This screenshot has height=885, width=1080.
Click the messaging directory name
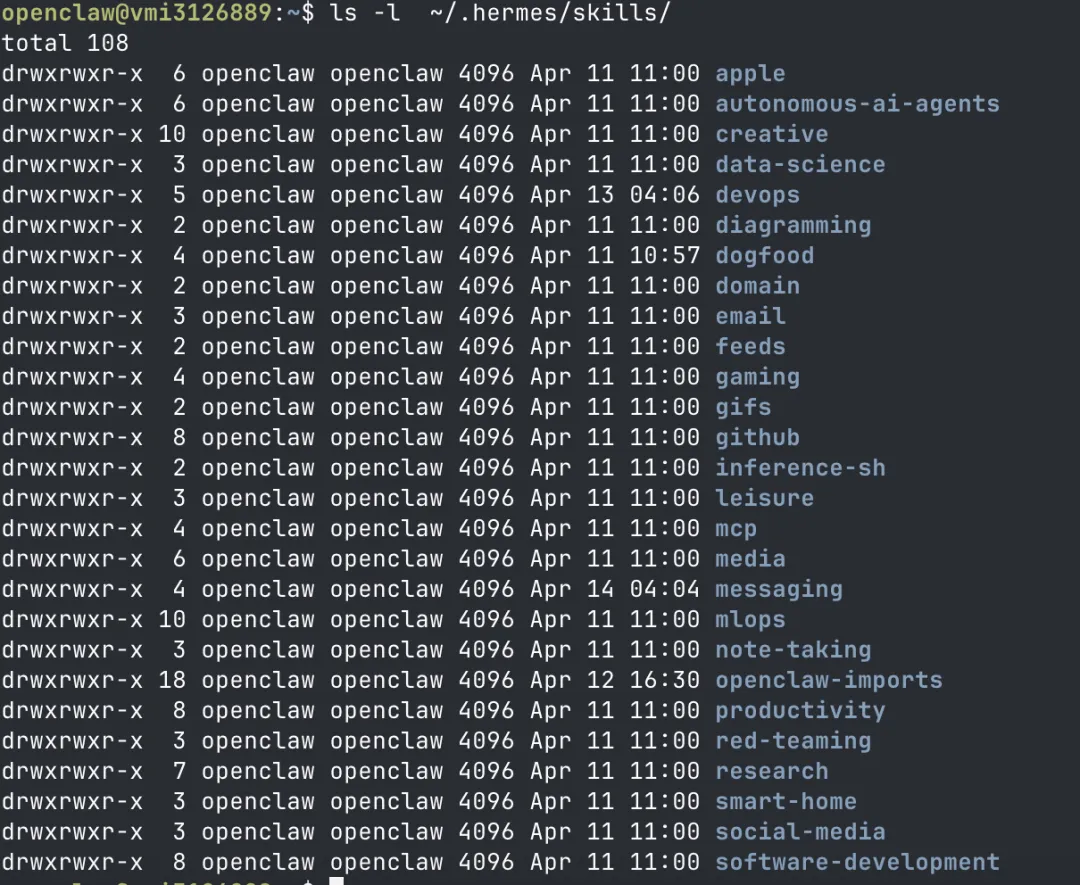point(779,590)
